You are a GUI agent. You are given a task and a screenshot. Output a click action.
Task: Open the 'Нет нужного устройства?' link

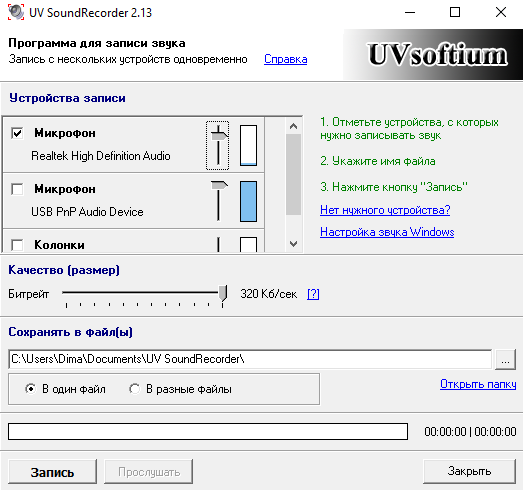[x=385, y=210]
